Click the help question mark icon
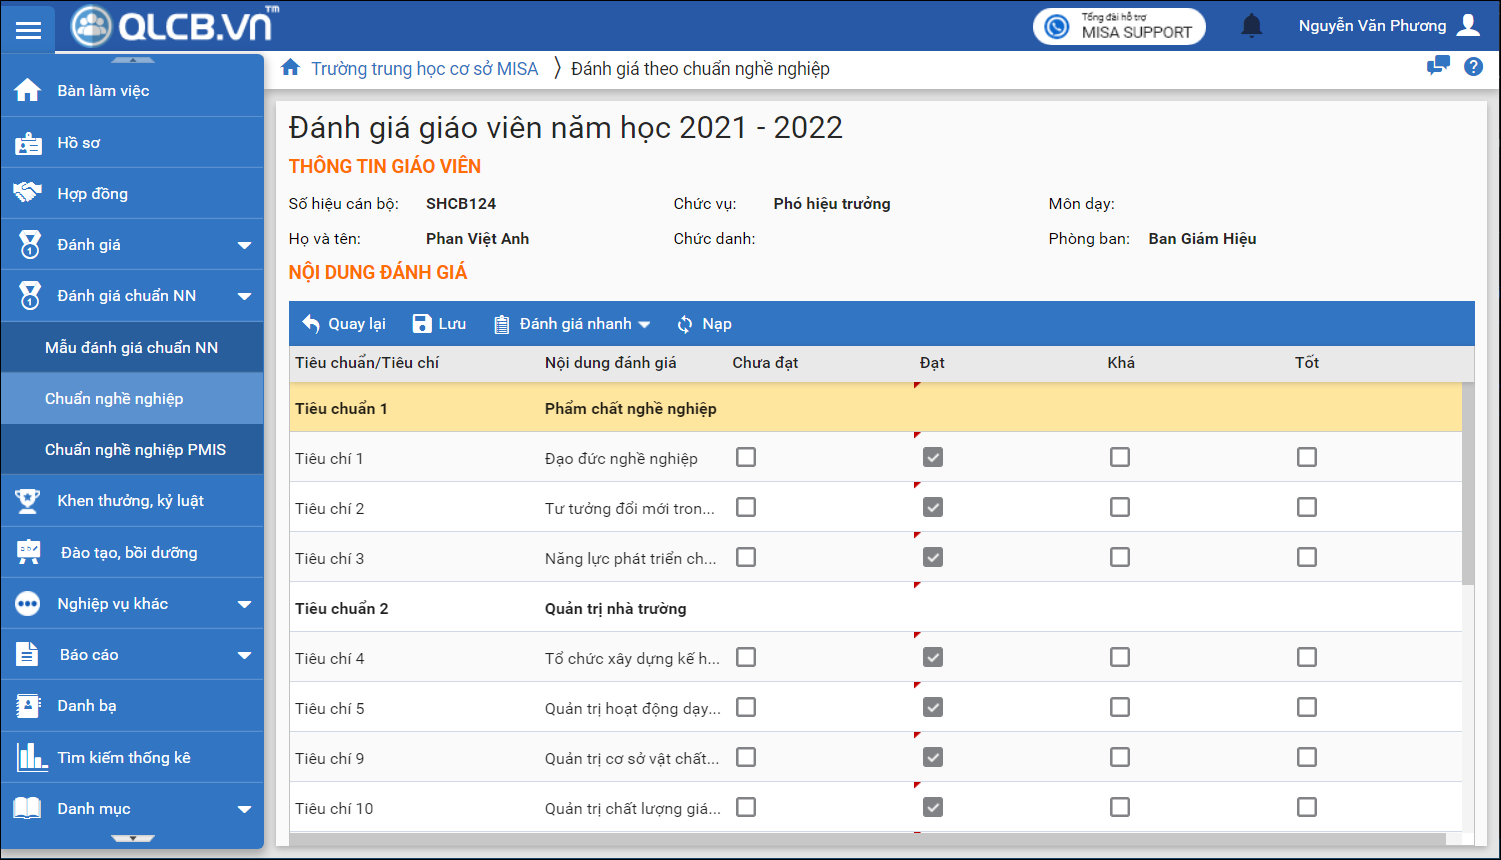 tap(1473, 67)
